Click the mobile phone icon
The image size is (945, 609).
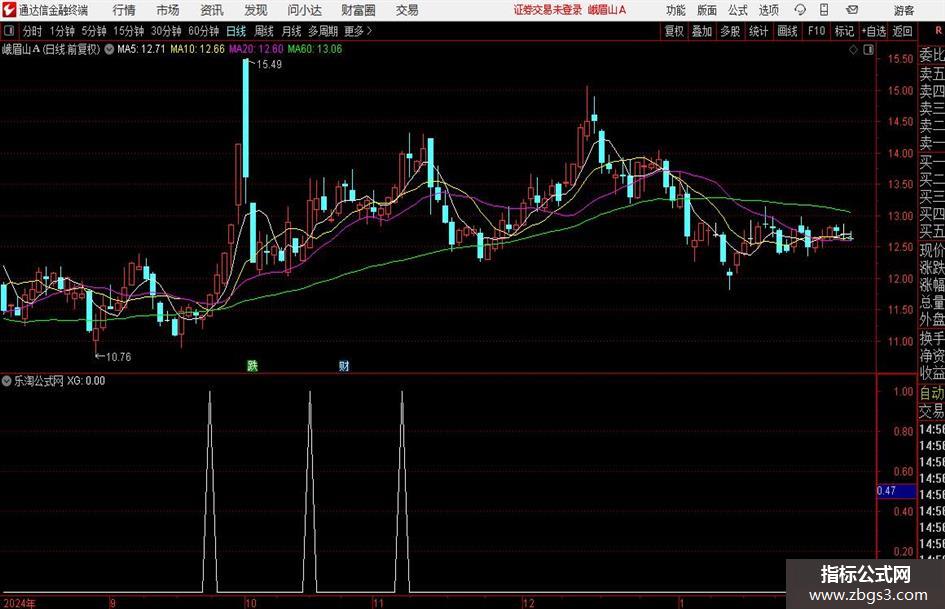tap(824, 10)
